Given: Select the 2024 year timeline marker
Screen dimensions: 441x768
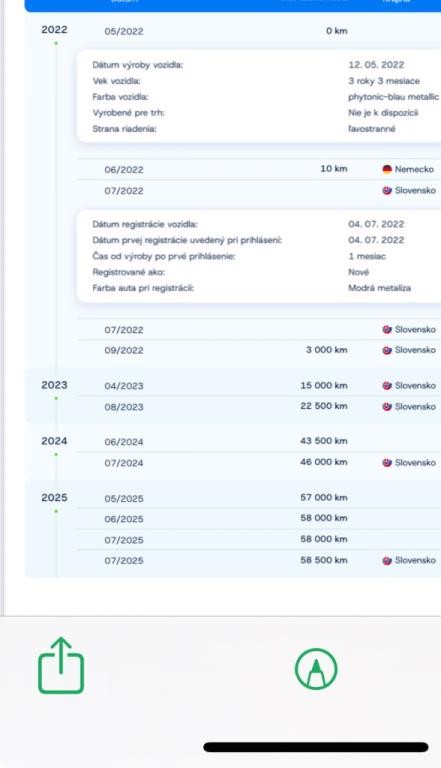Looking at the screenshot, I should 54,441.
